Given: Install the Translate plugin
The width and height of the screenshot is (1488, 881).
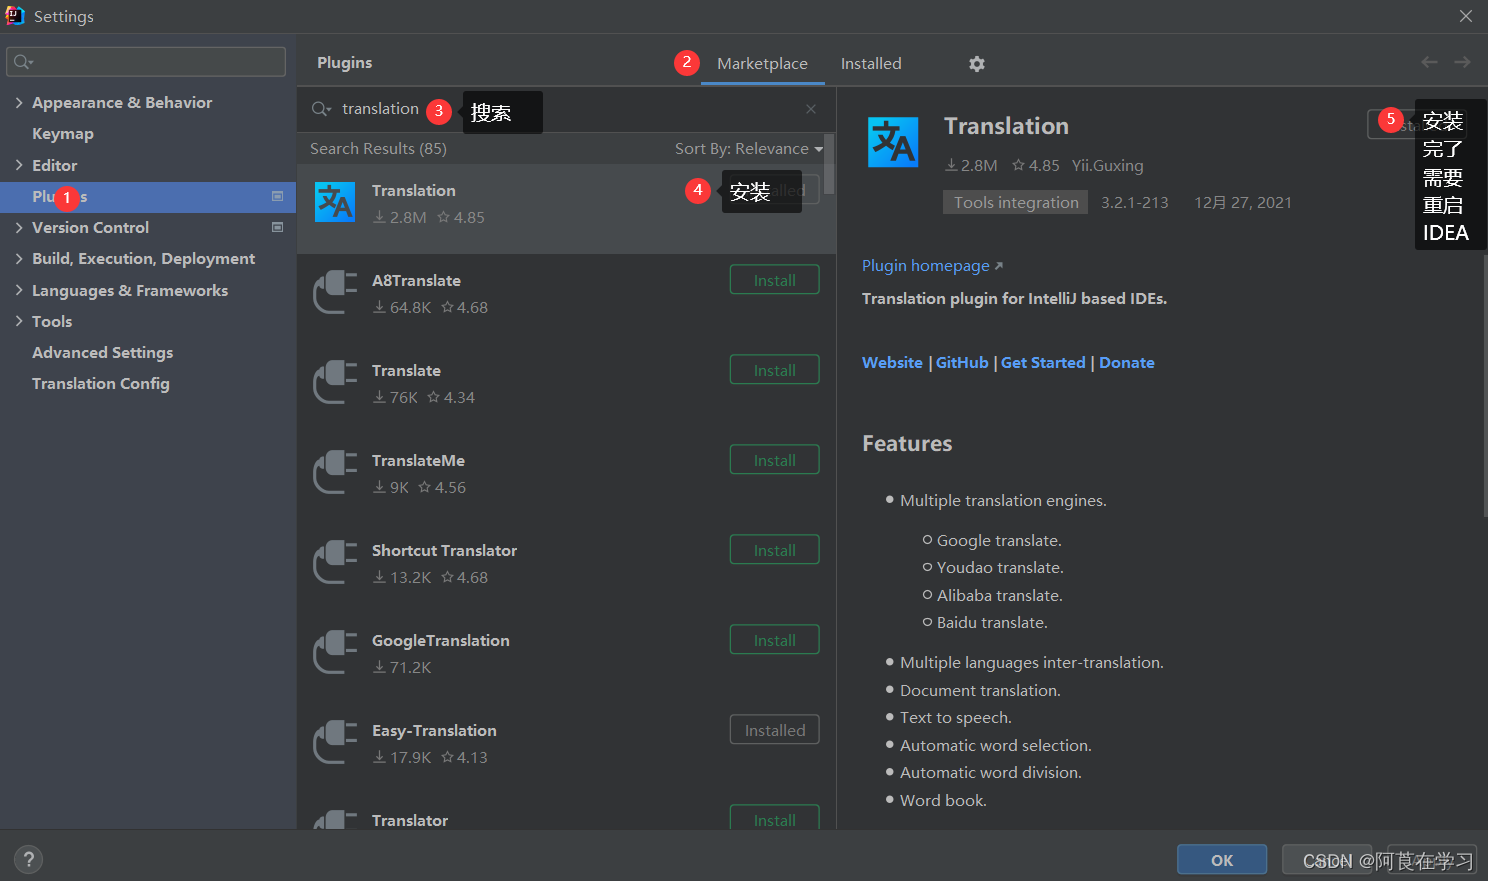Looking at the screenshot, I should pos(775,370).
